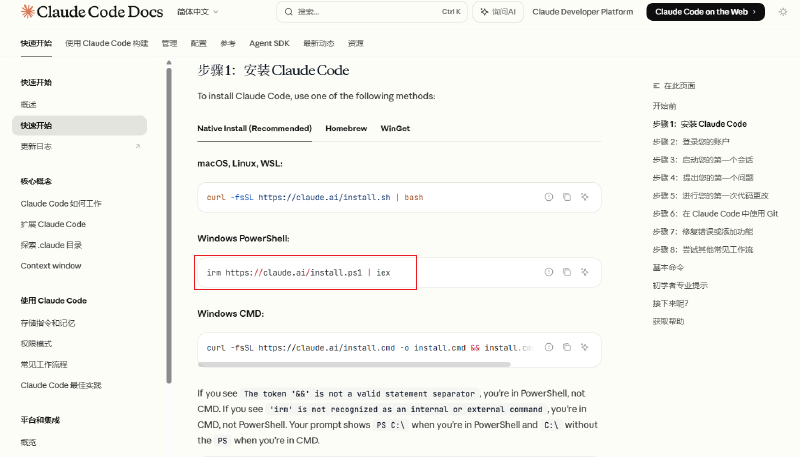Image resolution: width=800 pixels, height=457 pixels.
Task: Open 探索 .claude 目录 sidebar page
Action: (x=51, y=245)
